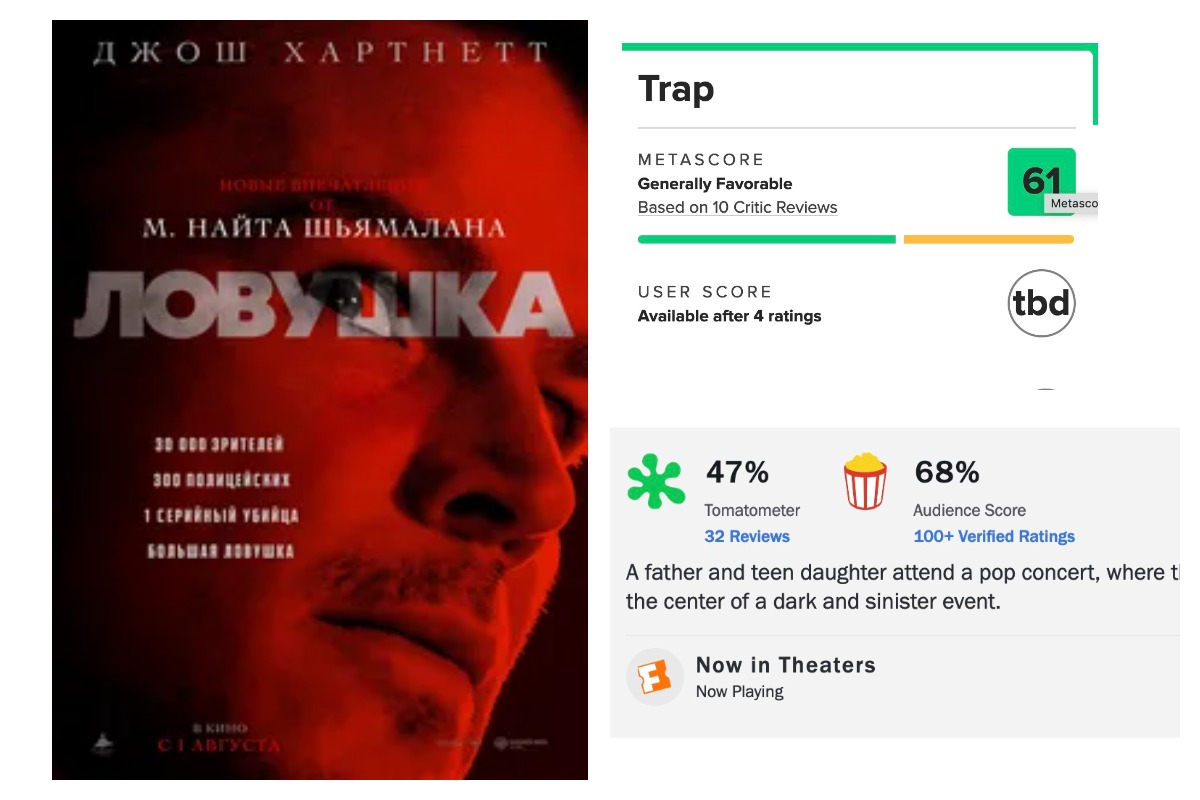Open the '32 Reviews' link
Screen dimensions: 1200x800
coord(749,536)
